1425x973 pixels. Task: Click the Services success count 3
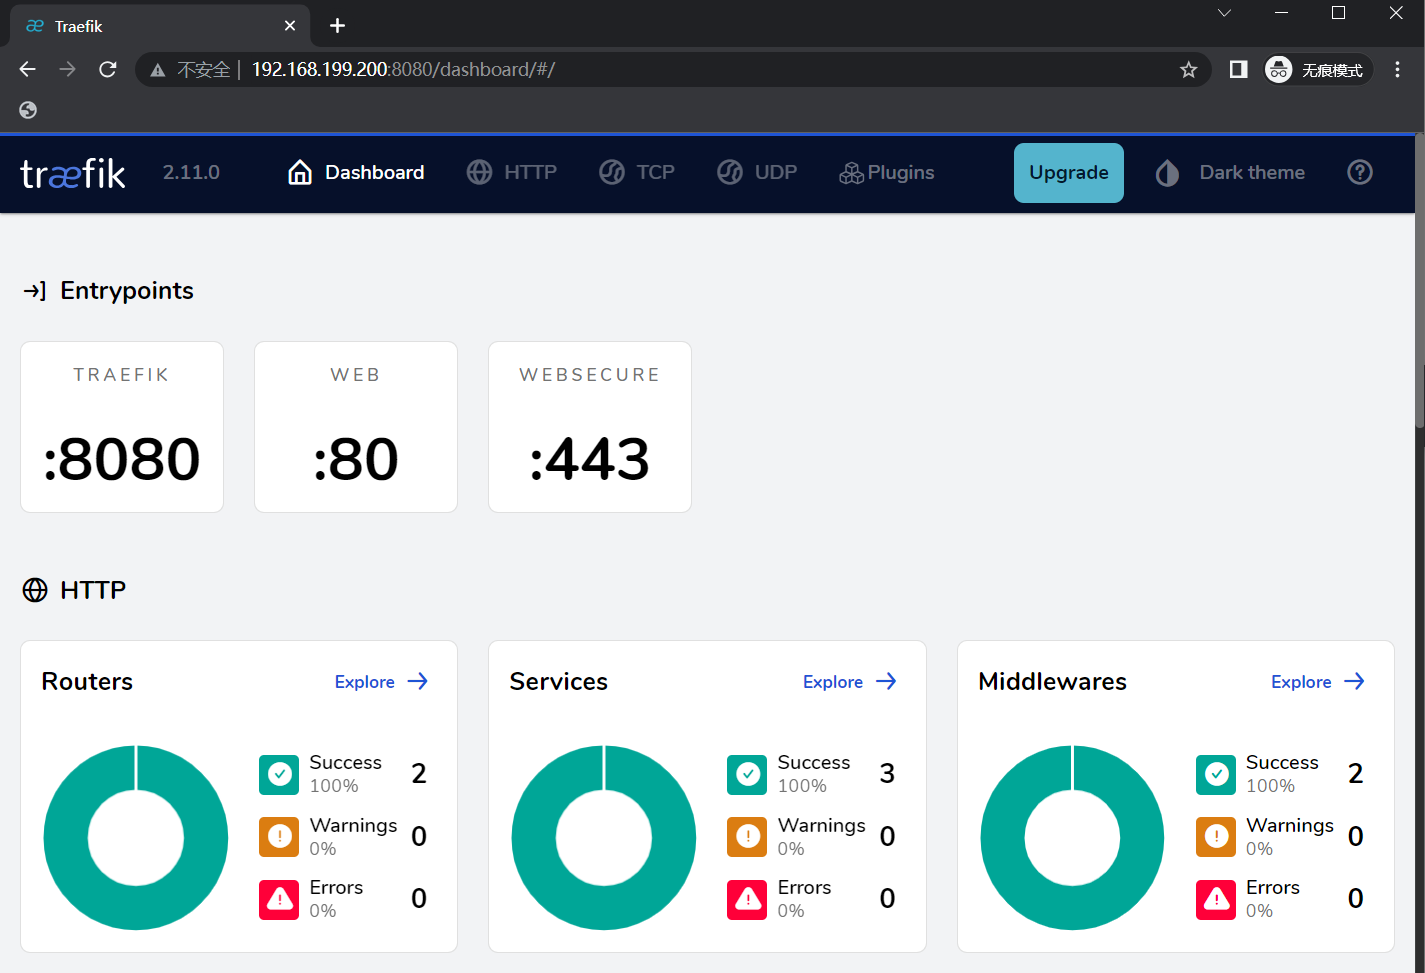(x=887, y=774)
